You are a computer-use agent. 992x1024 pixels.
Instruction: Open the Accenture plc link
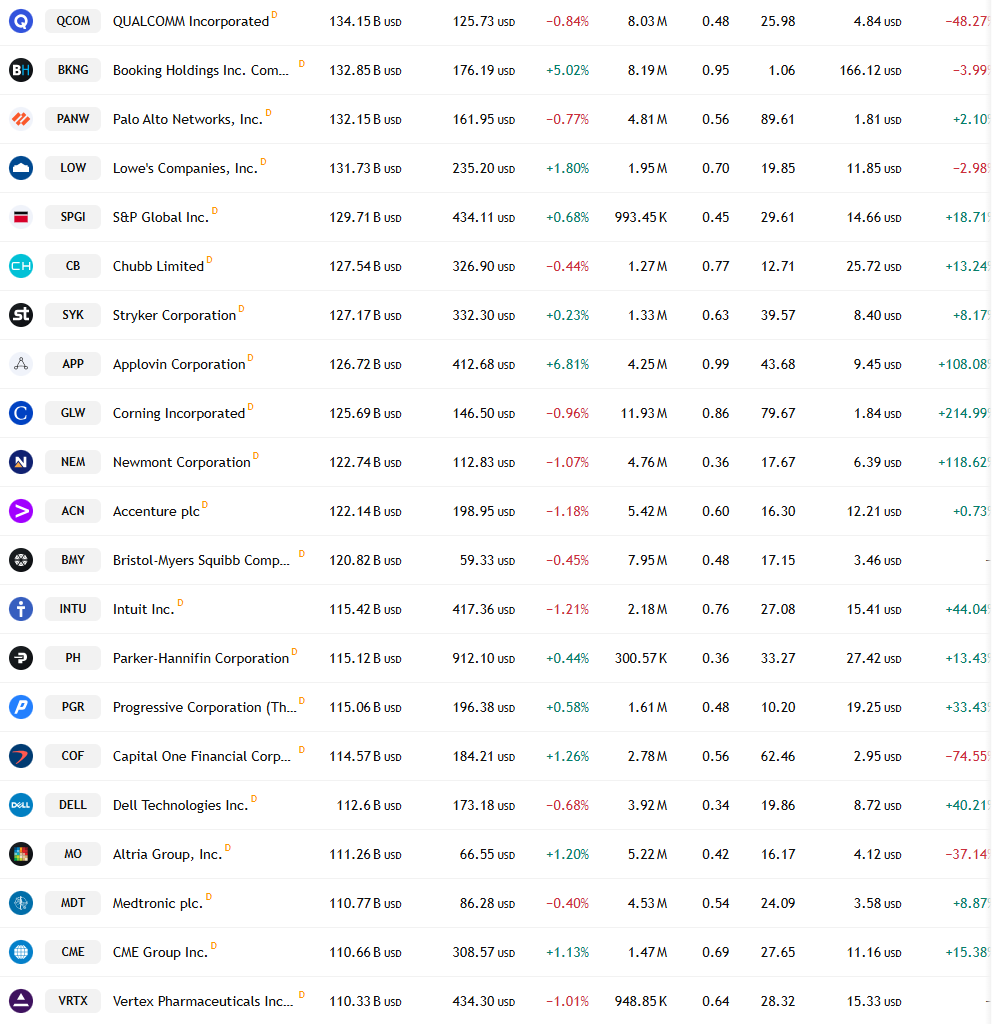156,511
